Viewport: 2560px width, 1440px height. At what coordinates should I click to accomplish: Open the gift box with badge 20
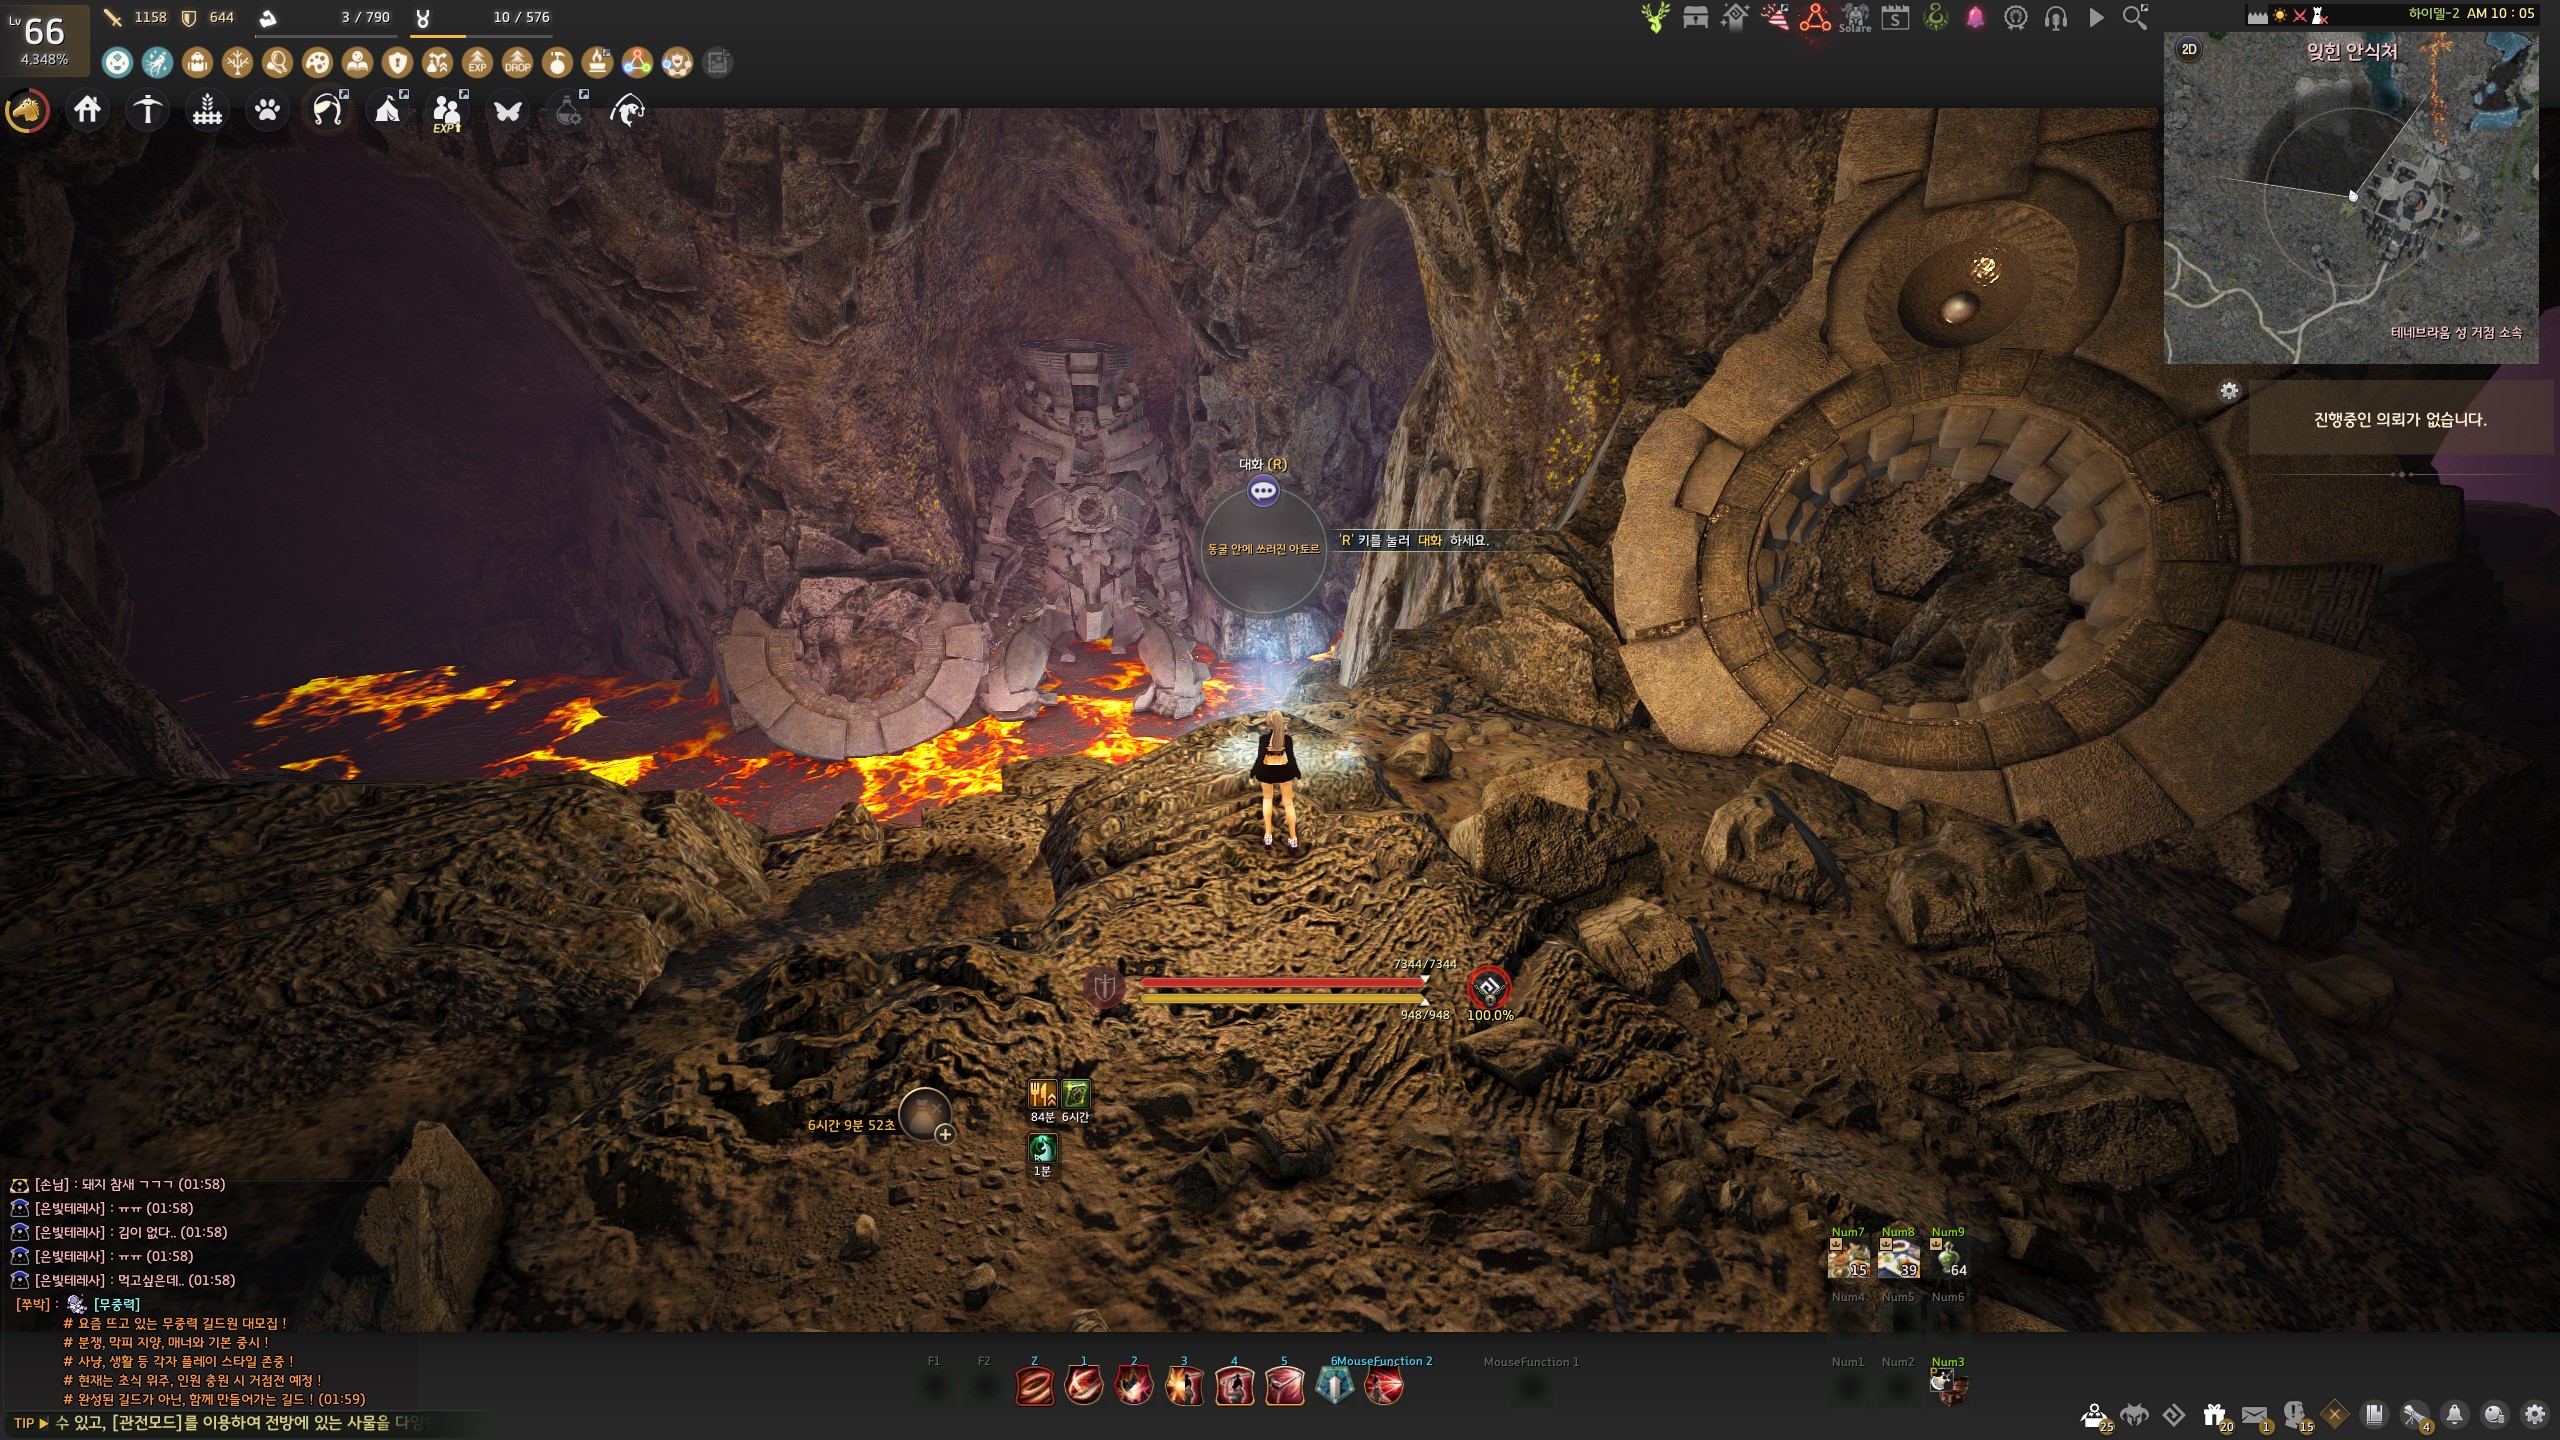(x=2213, y=1415)
